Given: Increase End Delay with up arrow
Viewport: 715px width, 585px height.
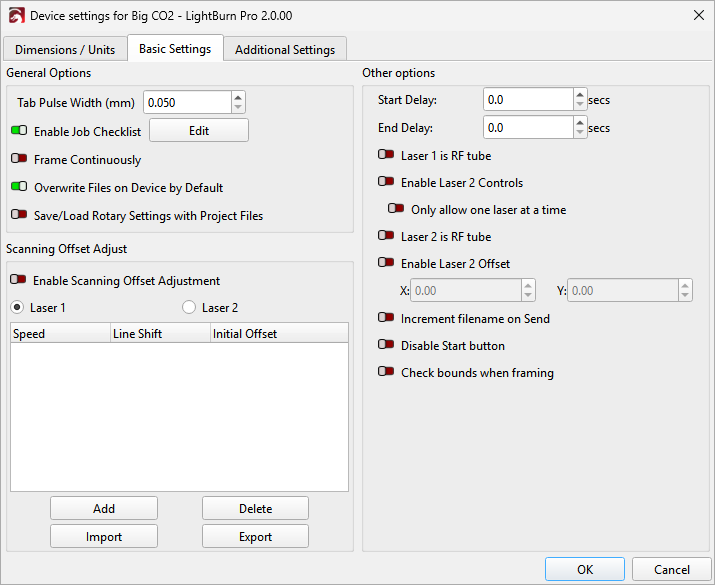Looking at the screenshot, I should pyautogui.click(x=580, y=123).
